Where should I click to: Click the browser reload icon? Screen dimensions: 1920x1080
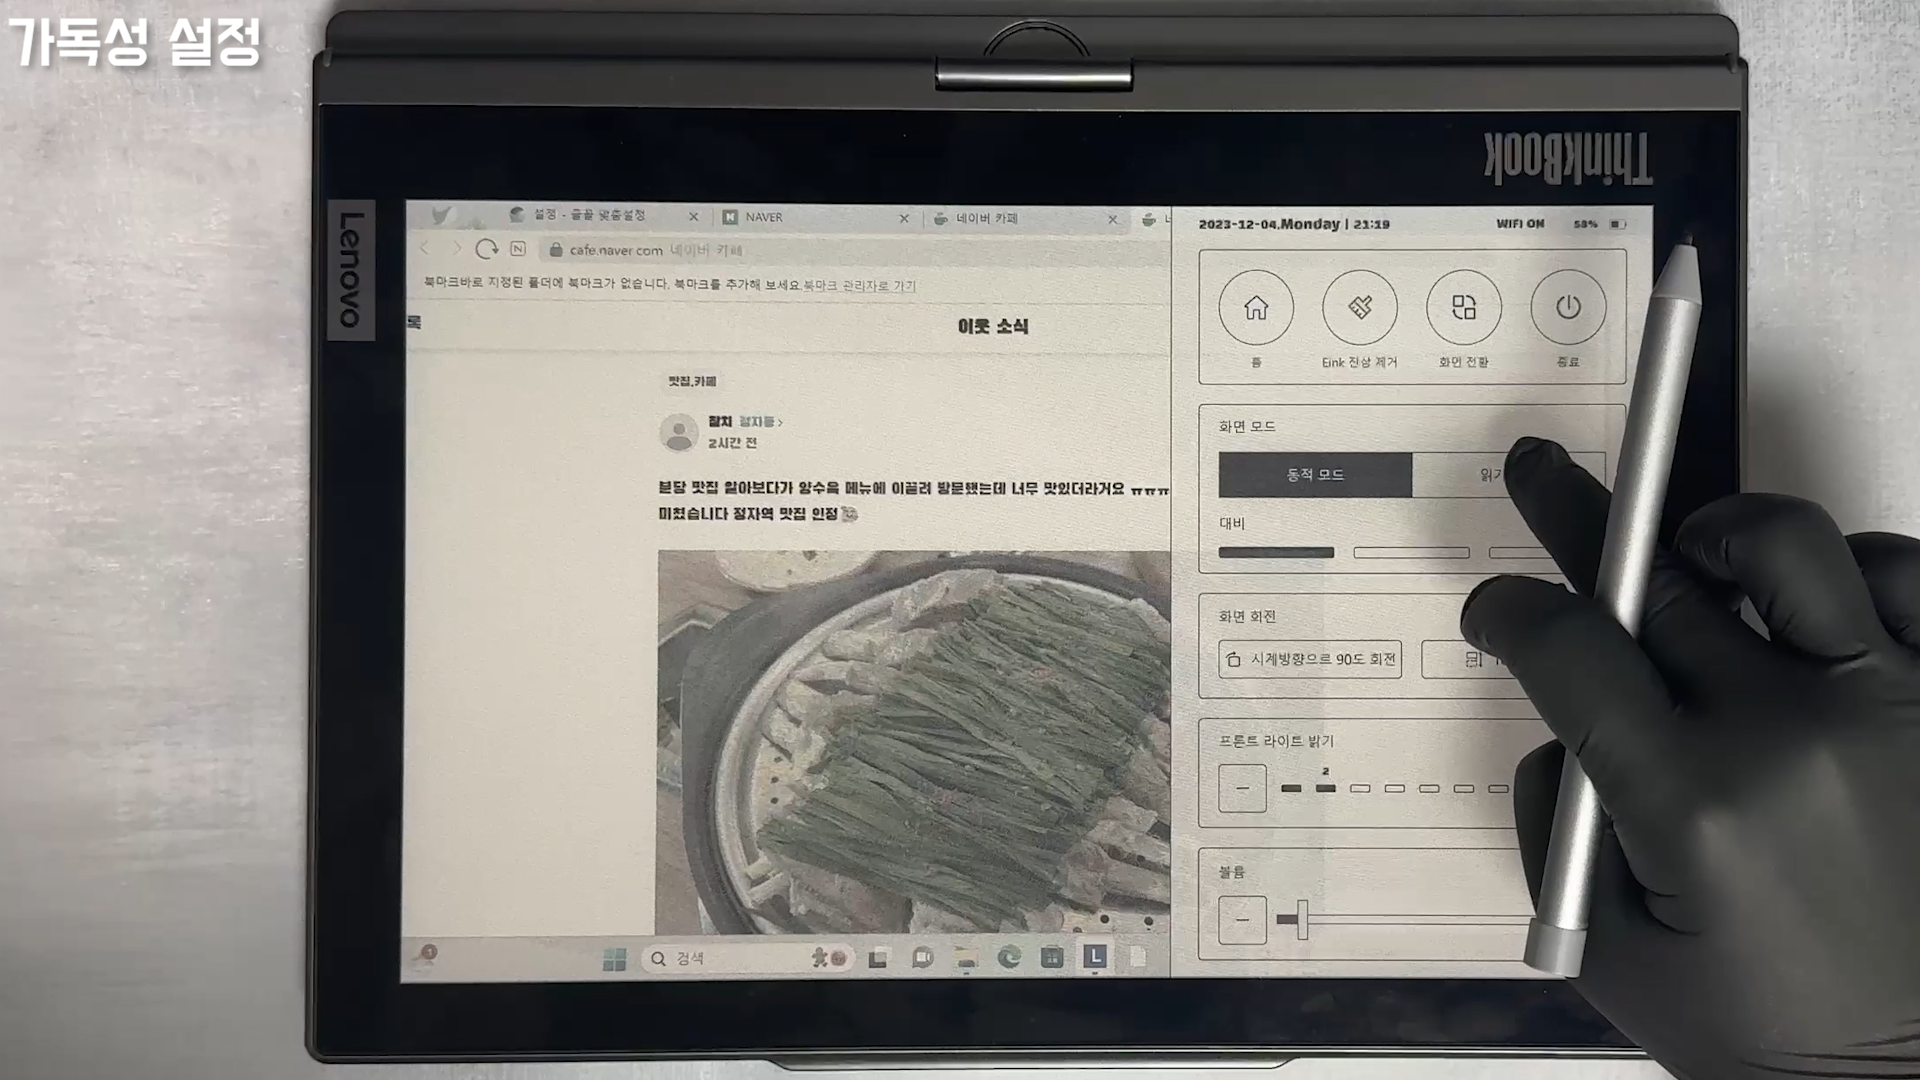[486, 249]
